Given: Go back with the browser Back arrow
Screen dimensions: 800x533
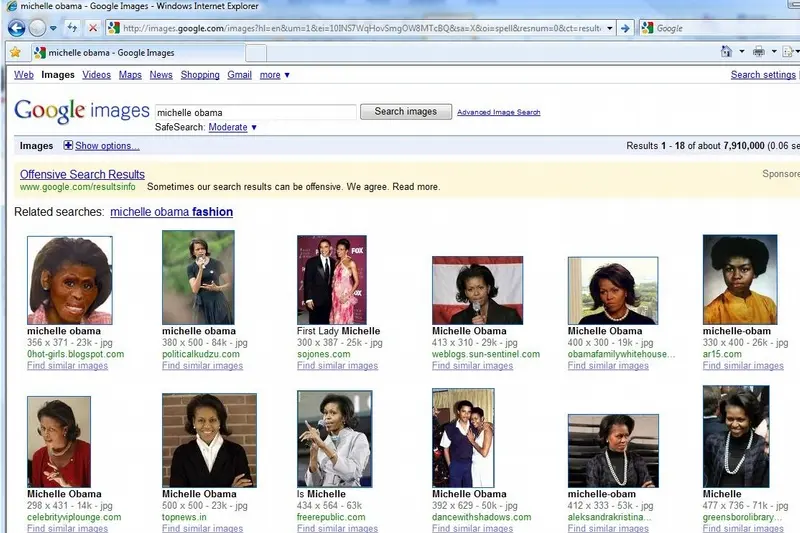Looking at the screenshot, I should point(16,28).
